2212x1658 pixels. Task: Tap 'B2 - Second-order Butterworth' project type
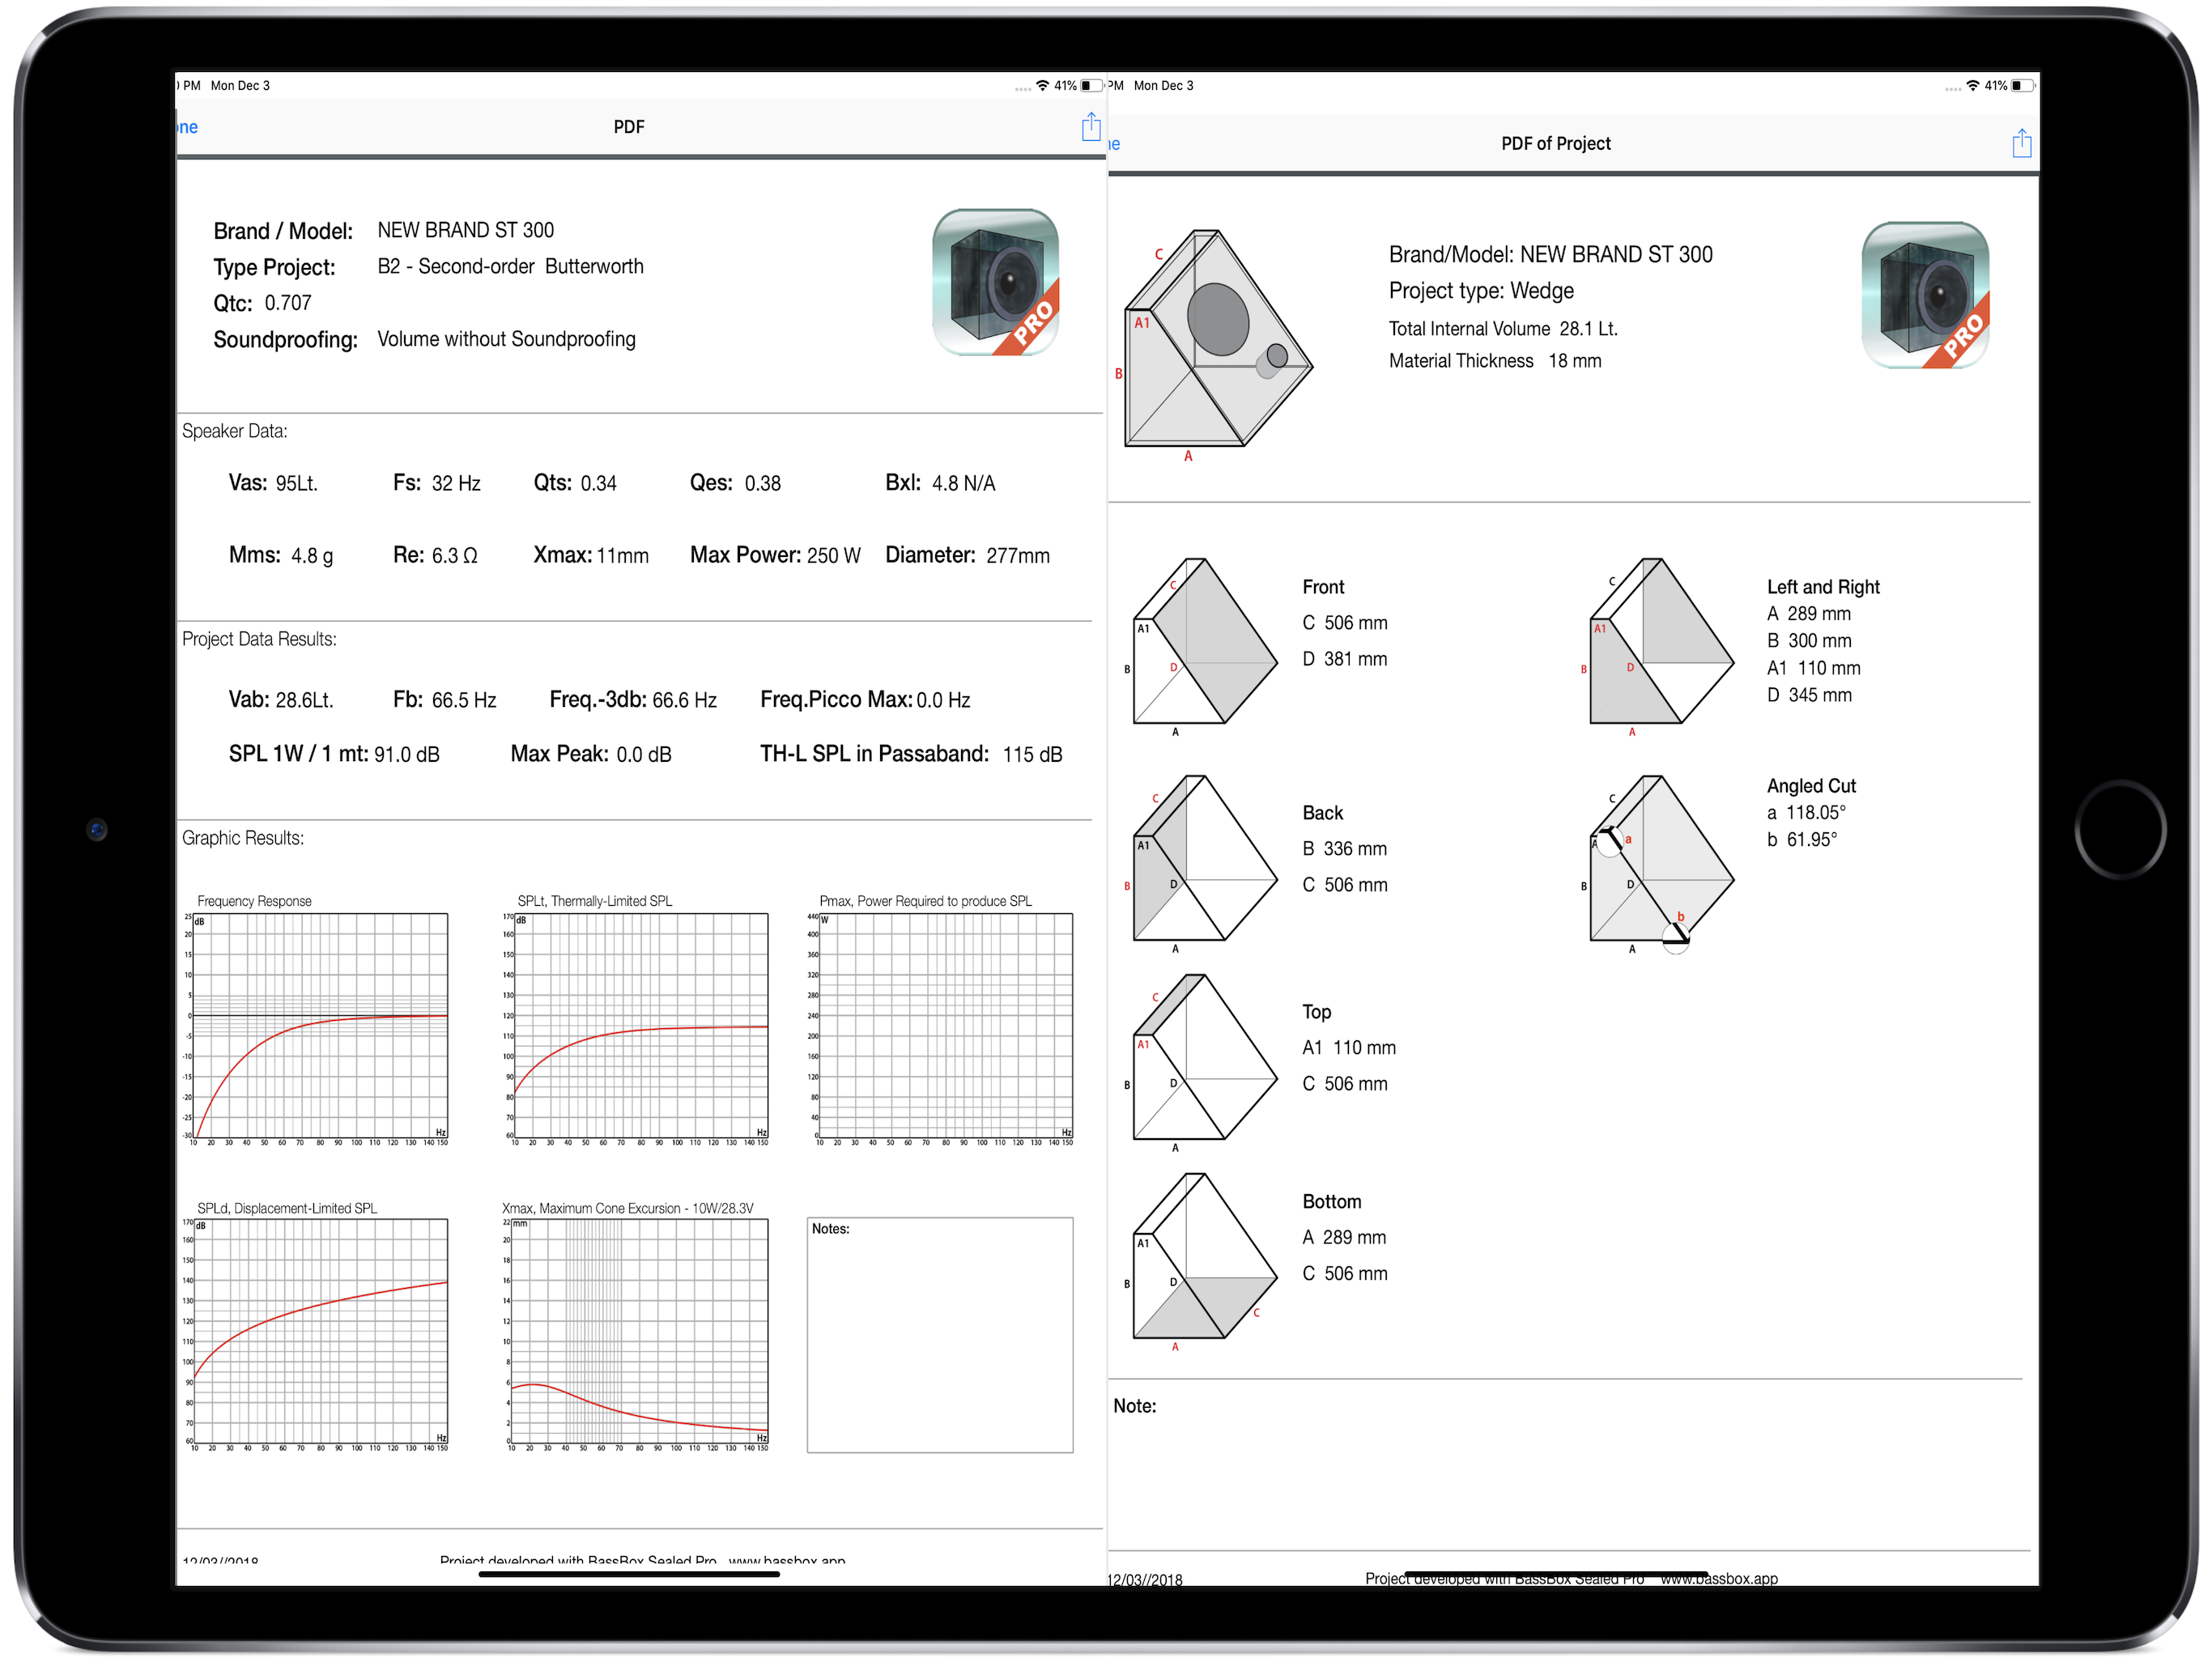tap(510, 266)
